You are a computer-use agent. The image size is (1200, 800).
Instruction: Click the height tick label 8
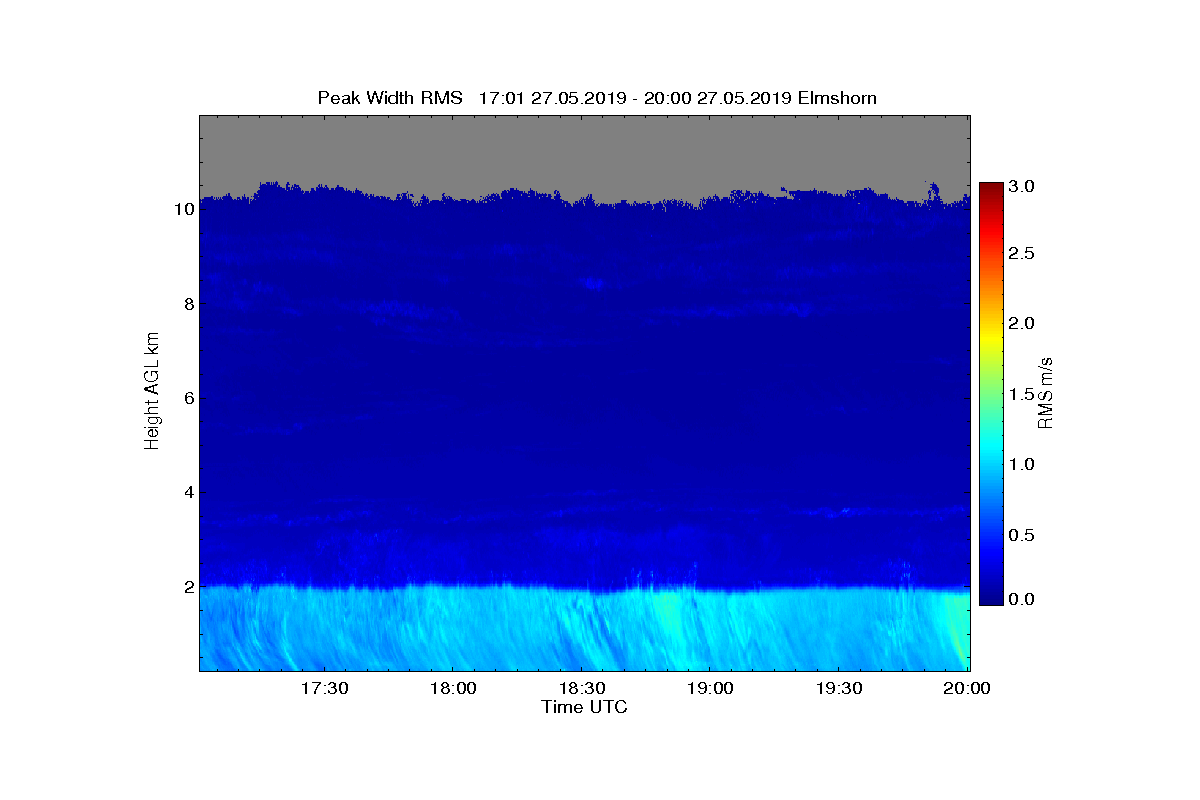coord(187,304)
